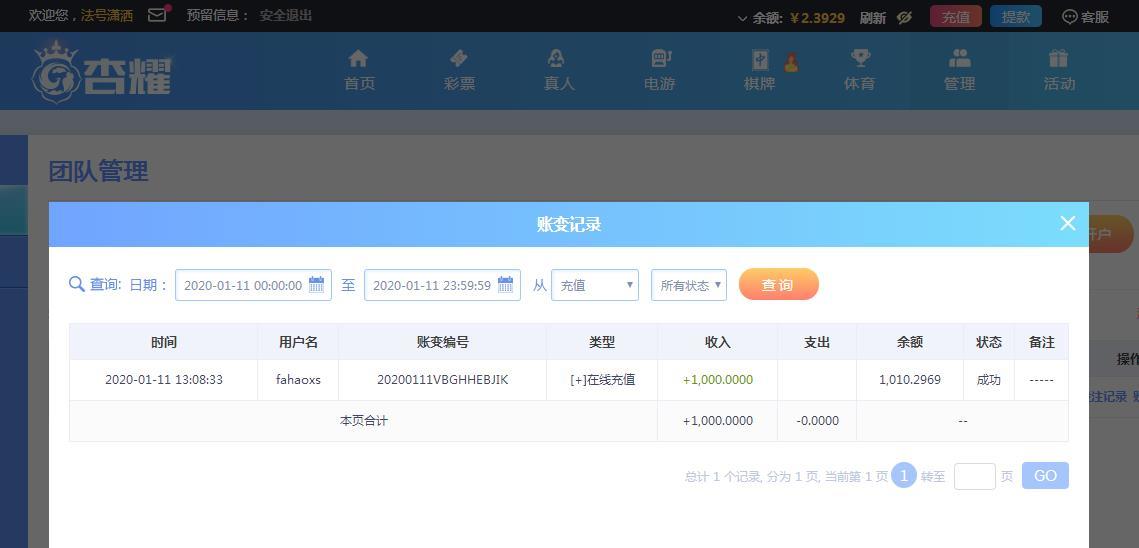The width and height of the screenshot is (1139, 548).
Task: Click the 团队管理 page heading
Action: [98, 172]
